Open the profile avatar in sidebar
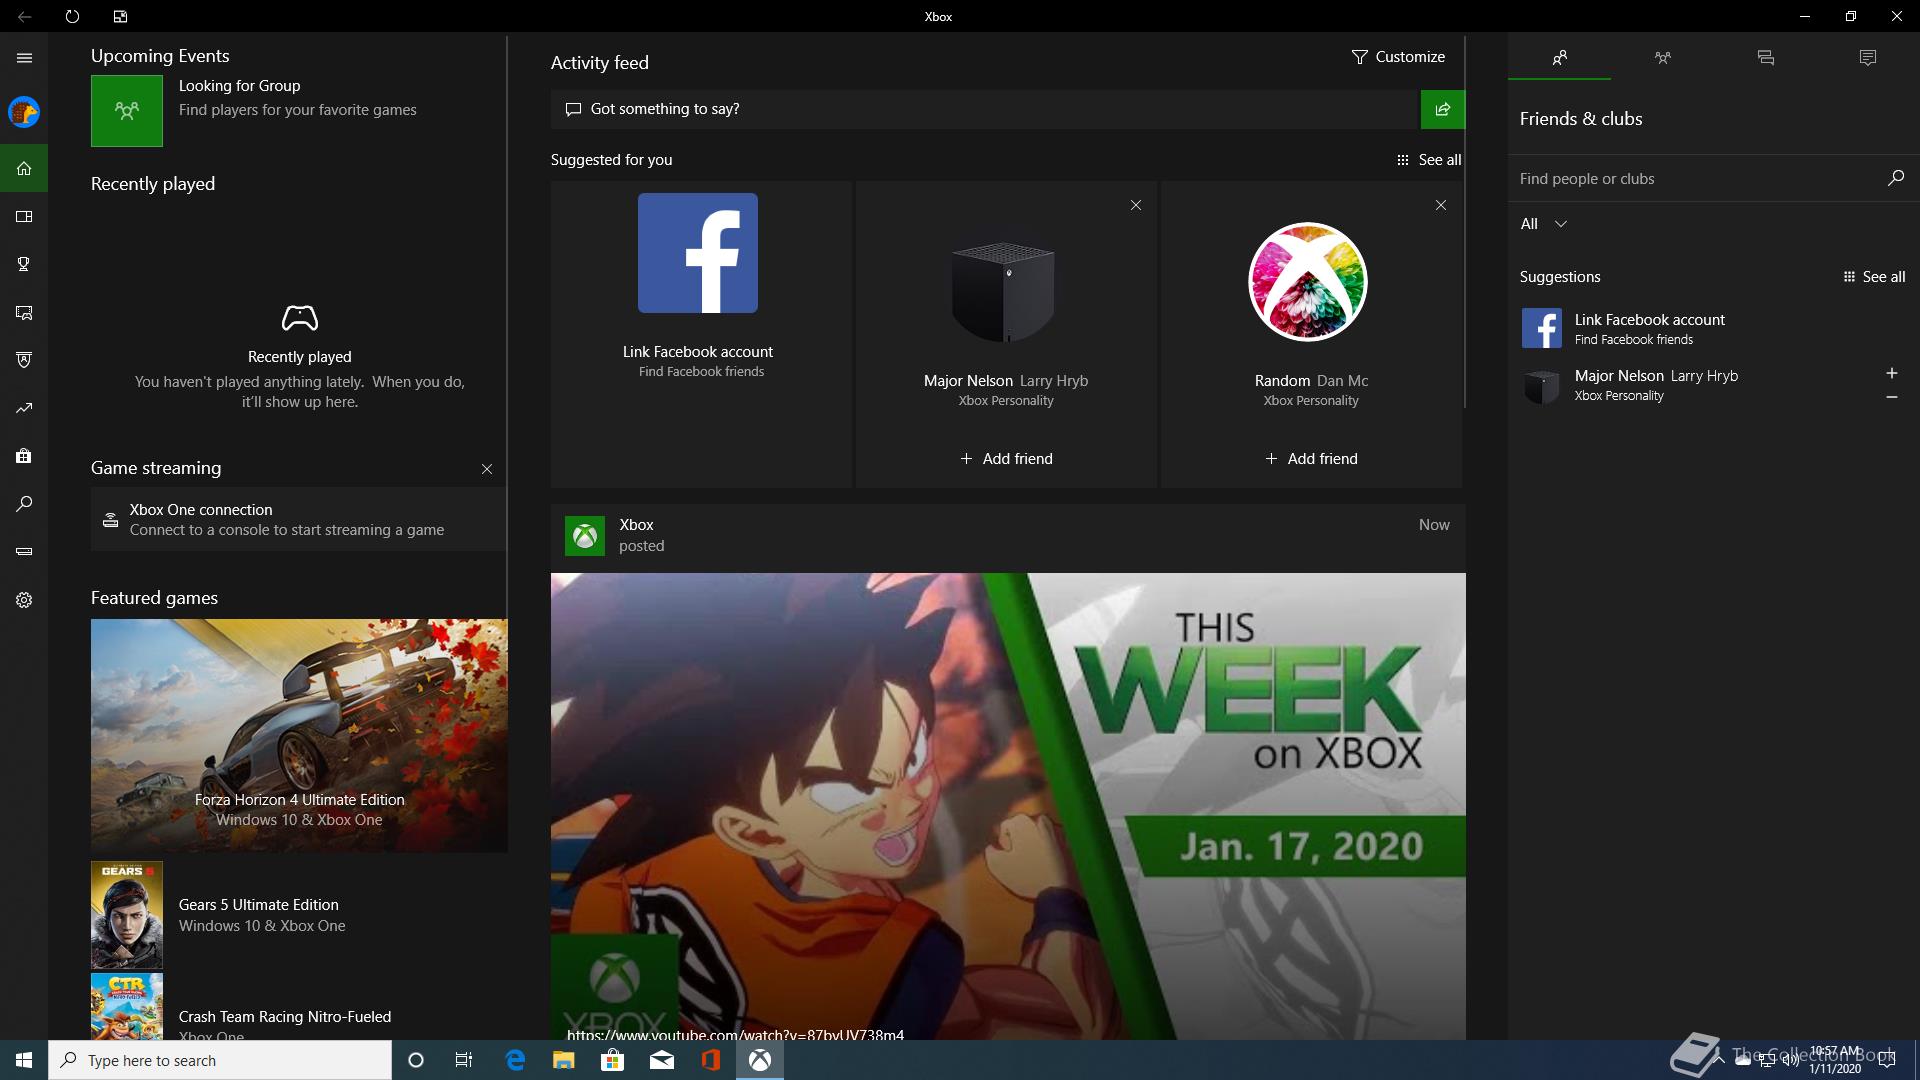Screen dimensions: 1920x1080 tap(24, 112)
